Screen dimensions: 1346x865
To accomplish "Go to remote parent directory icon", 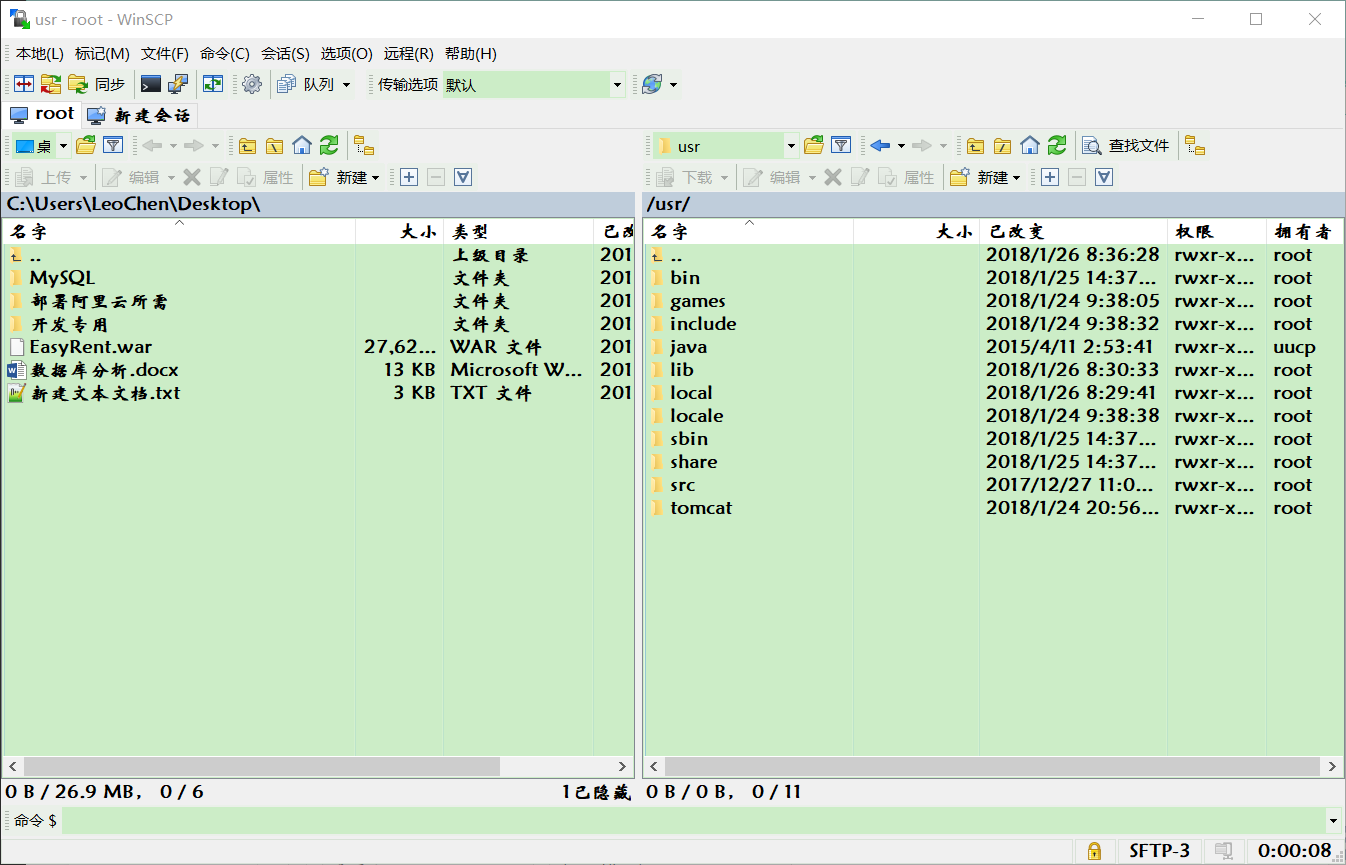I will click(x=975, y=146).
